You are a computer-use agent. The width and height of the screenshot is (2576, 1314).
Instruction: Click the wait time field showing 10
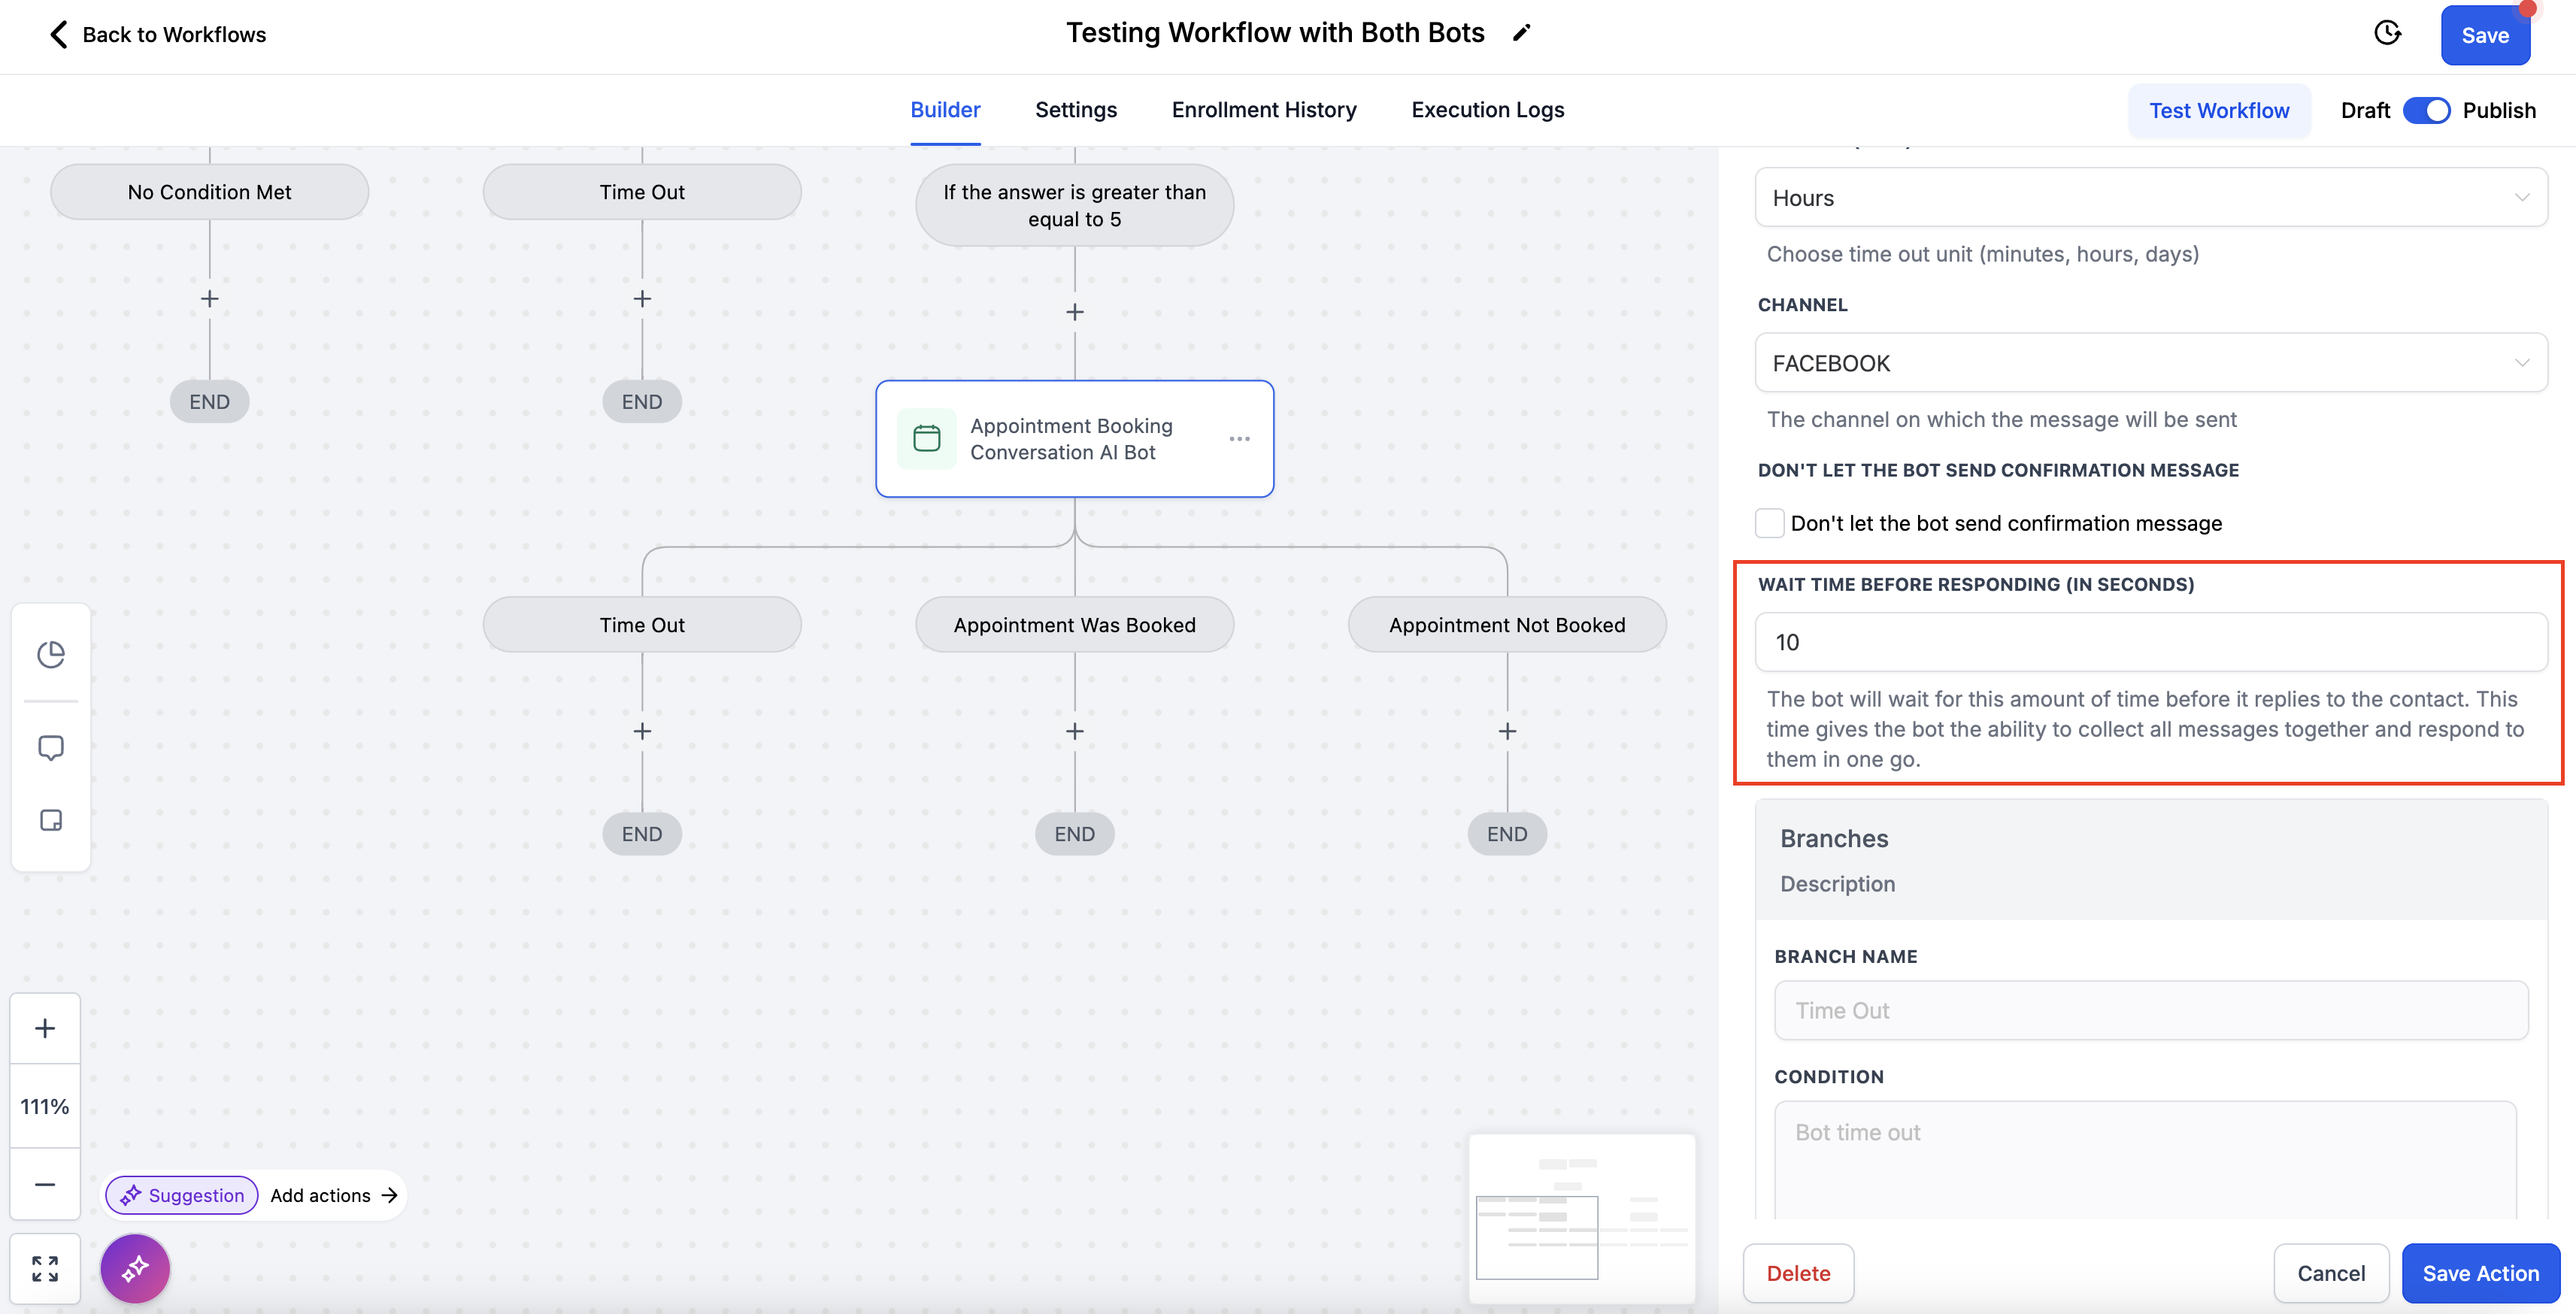point(2151,642)
